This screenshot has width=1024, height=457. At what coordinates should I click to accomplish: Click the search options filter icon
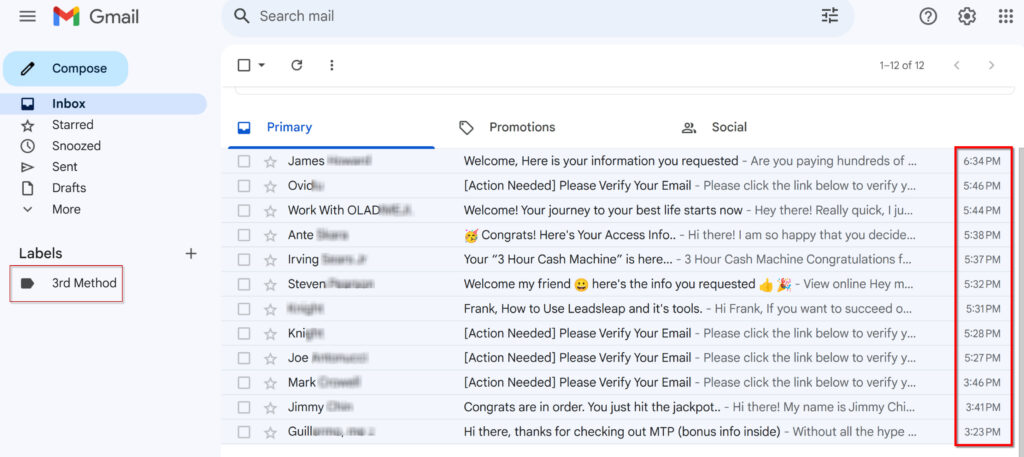829,16
